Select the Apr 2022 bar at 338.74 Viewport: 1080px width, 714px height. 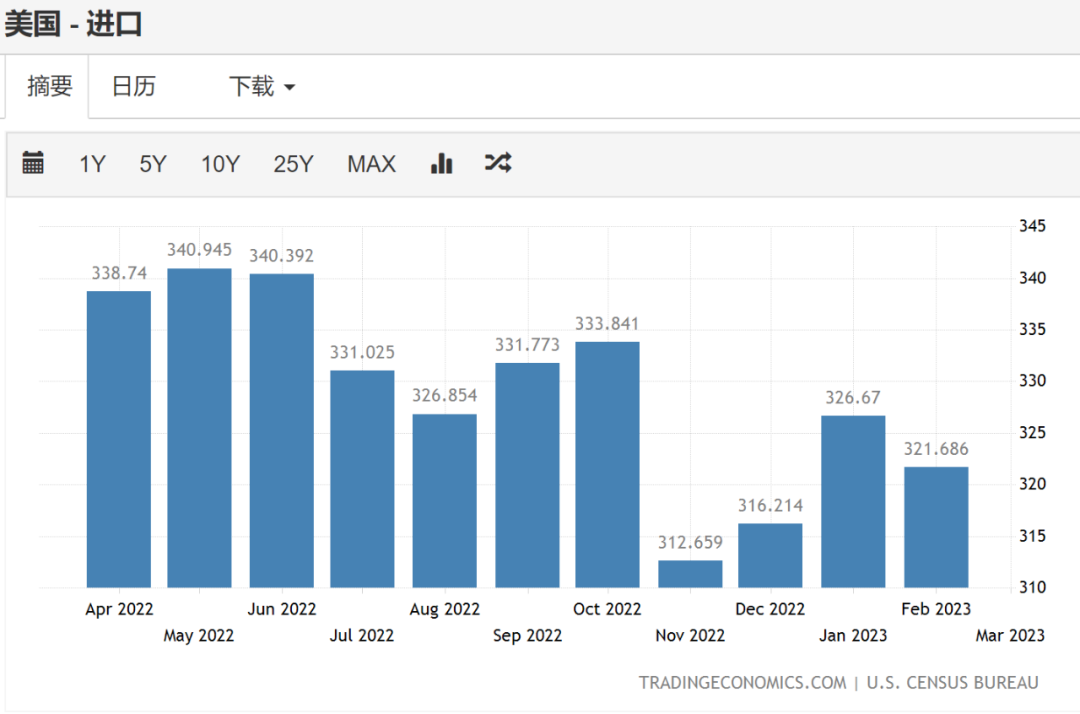[119, 439]
